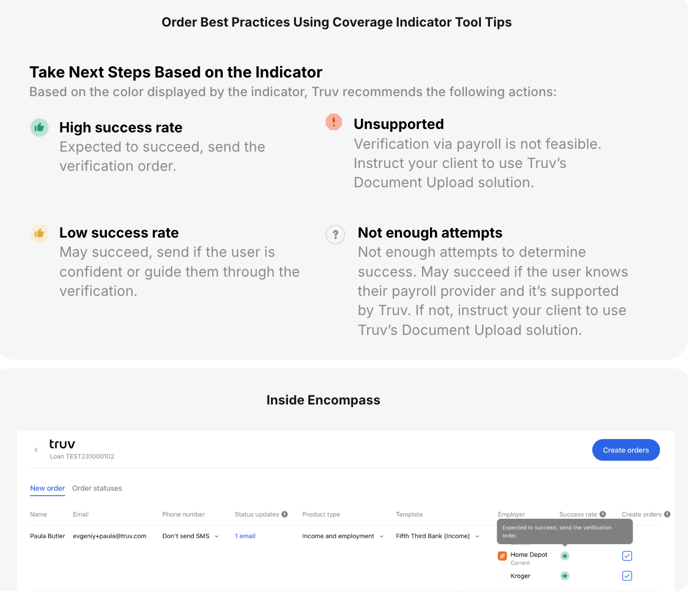Click the Order Best Practices title text

[337, 22]
